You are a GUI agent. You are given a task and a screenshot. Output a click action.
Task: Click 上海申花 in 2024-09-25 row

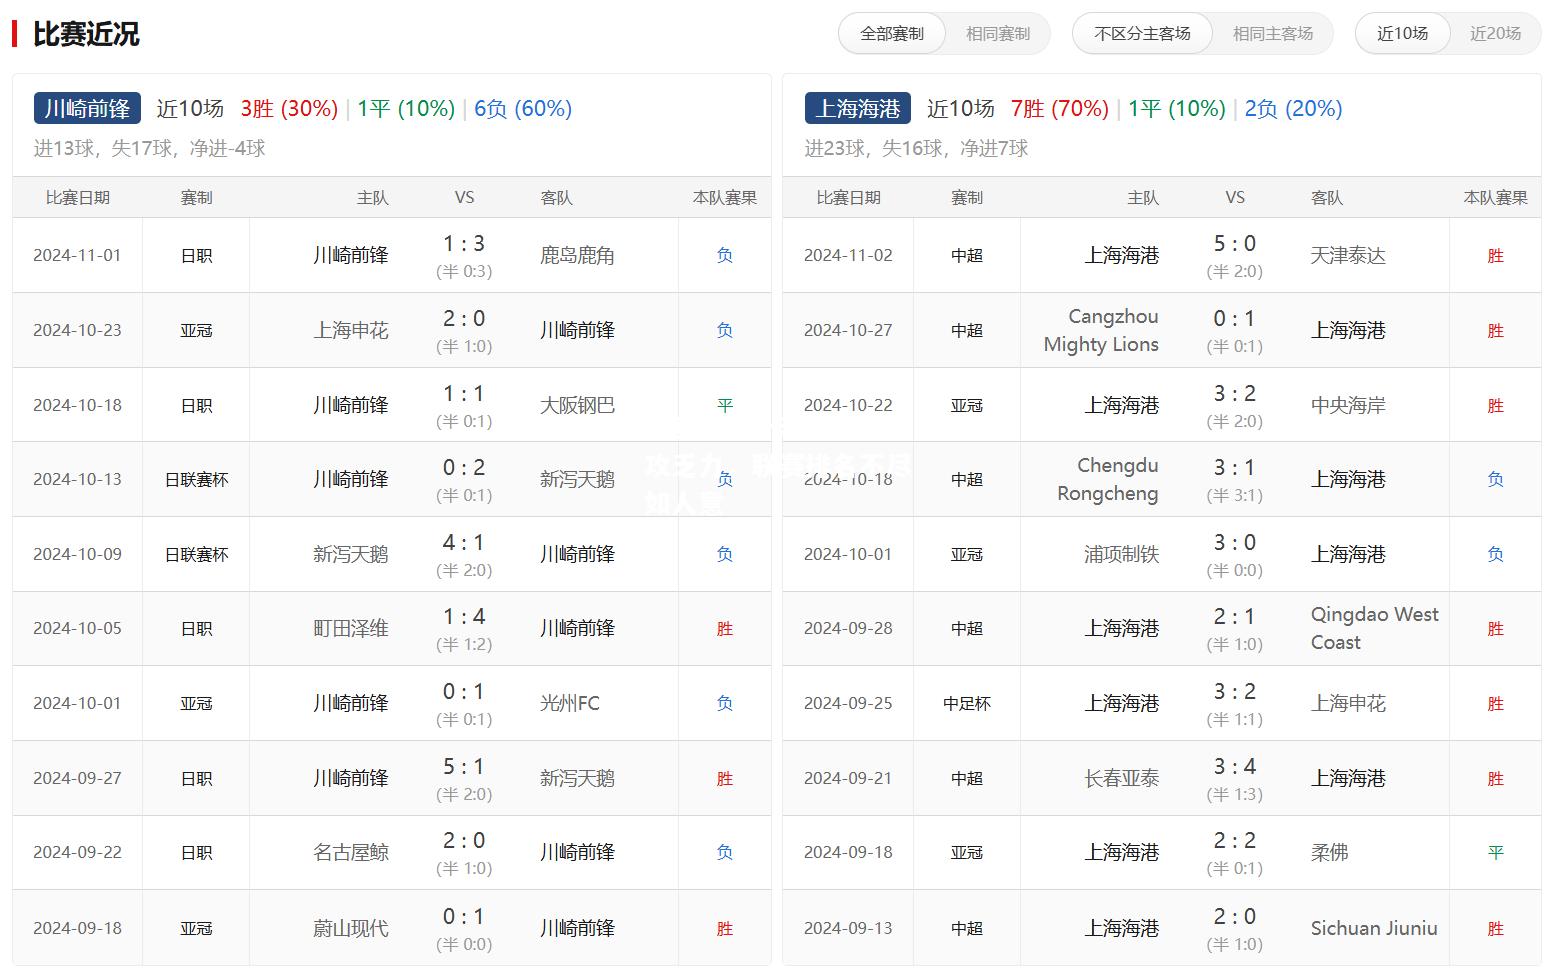[1348, 703]
